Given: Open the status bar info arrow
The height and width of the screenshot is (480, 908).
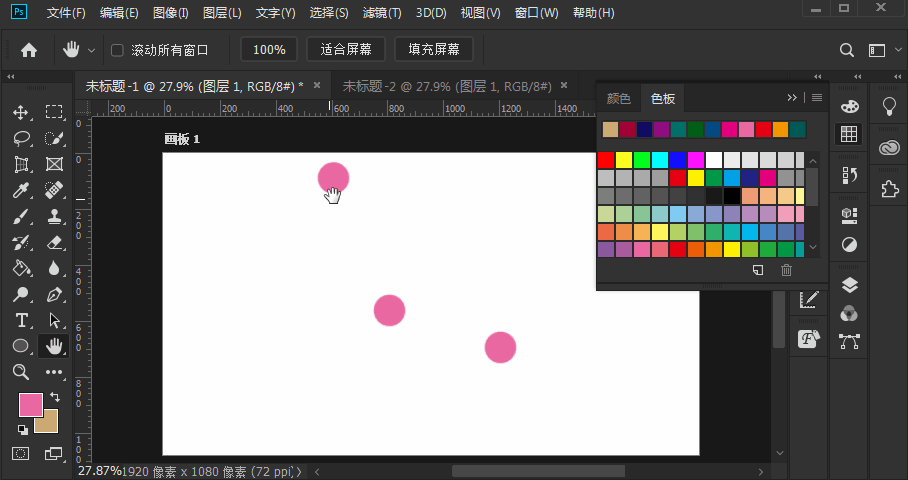Looking at the screenshot, I should 299,472.
